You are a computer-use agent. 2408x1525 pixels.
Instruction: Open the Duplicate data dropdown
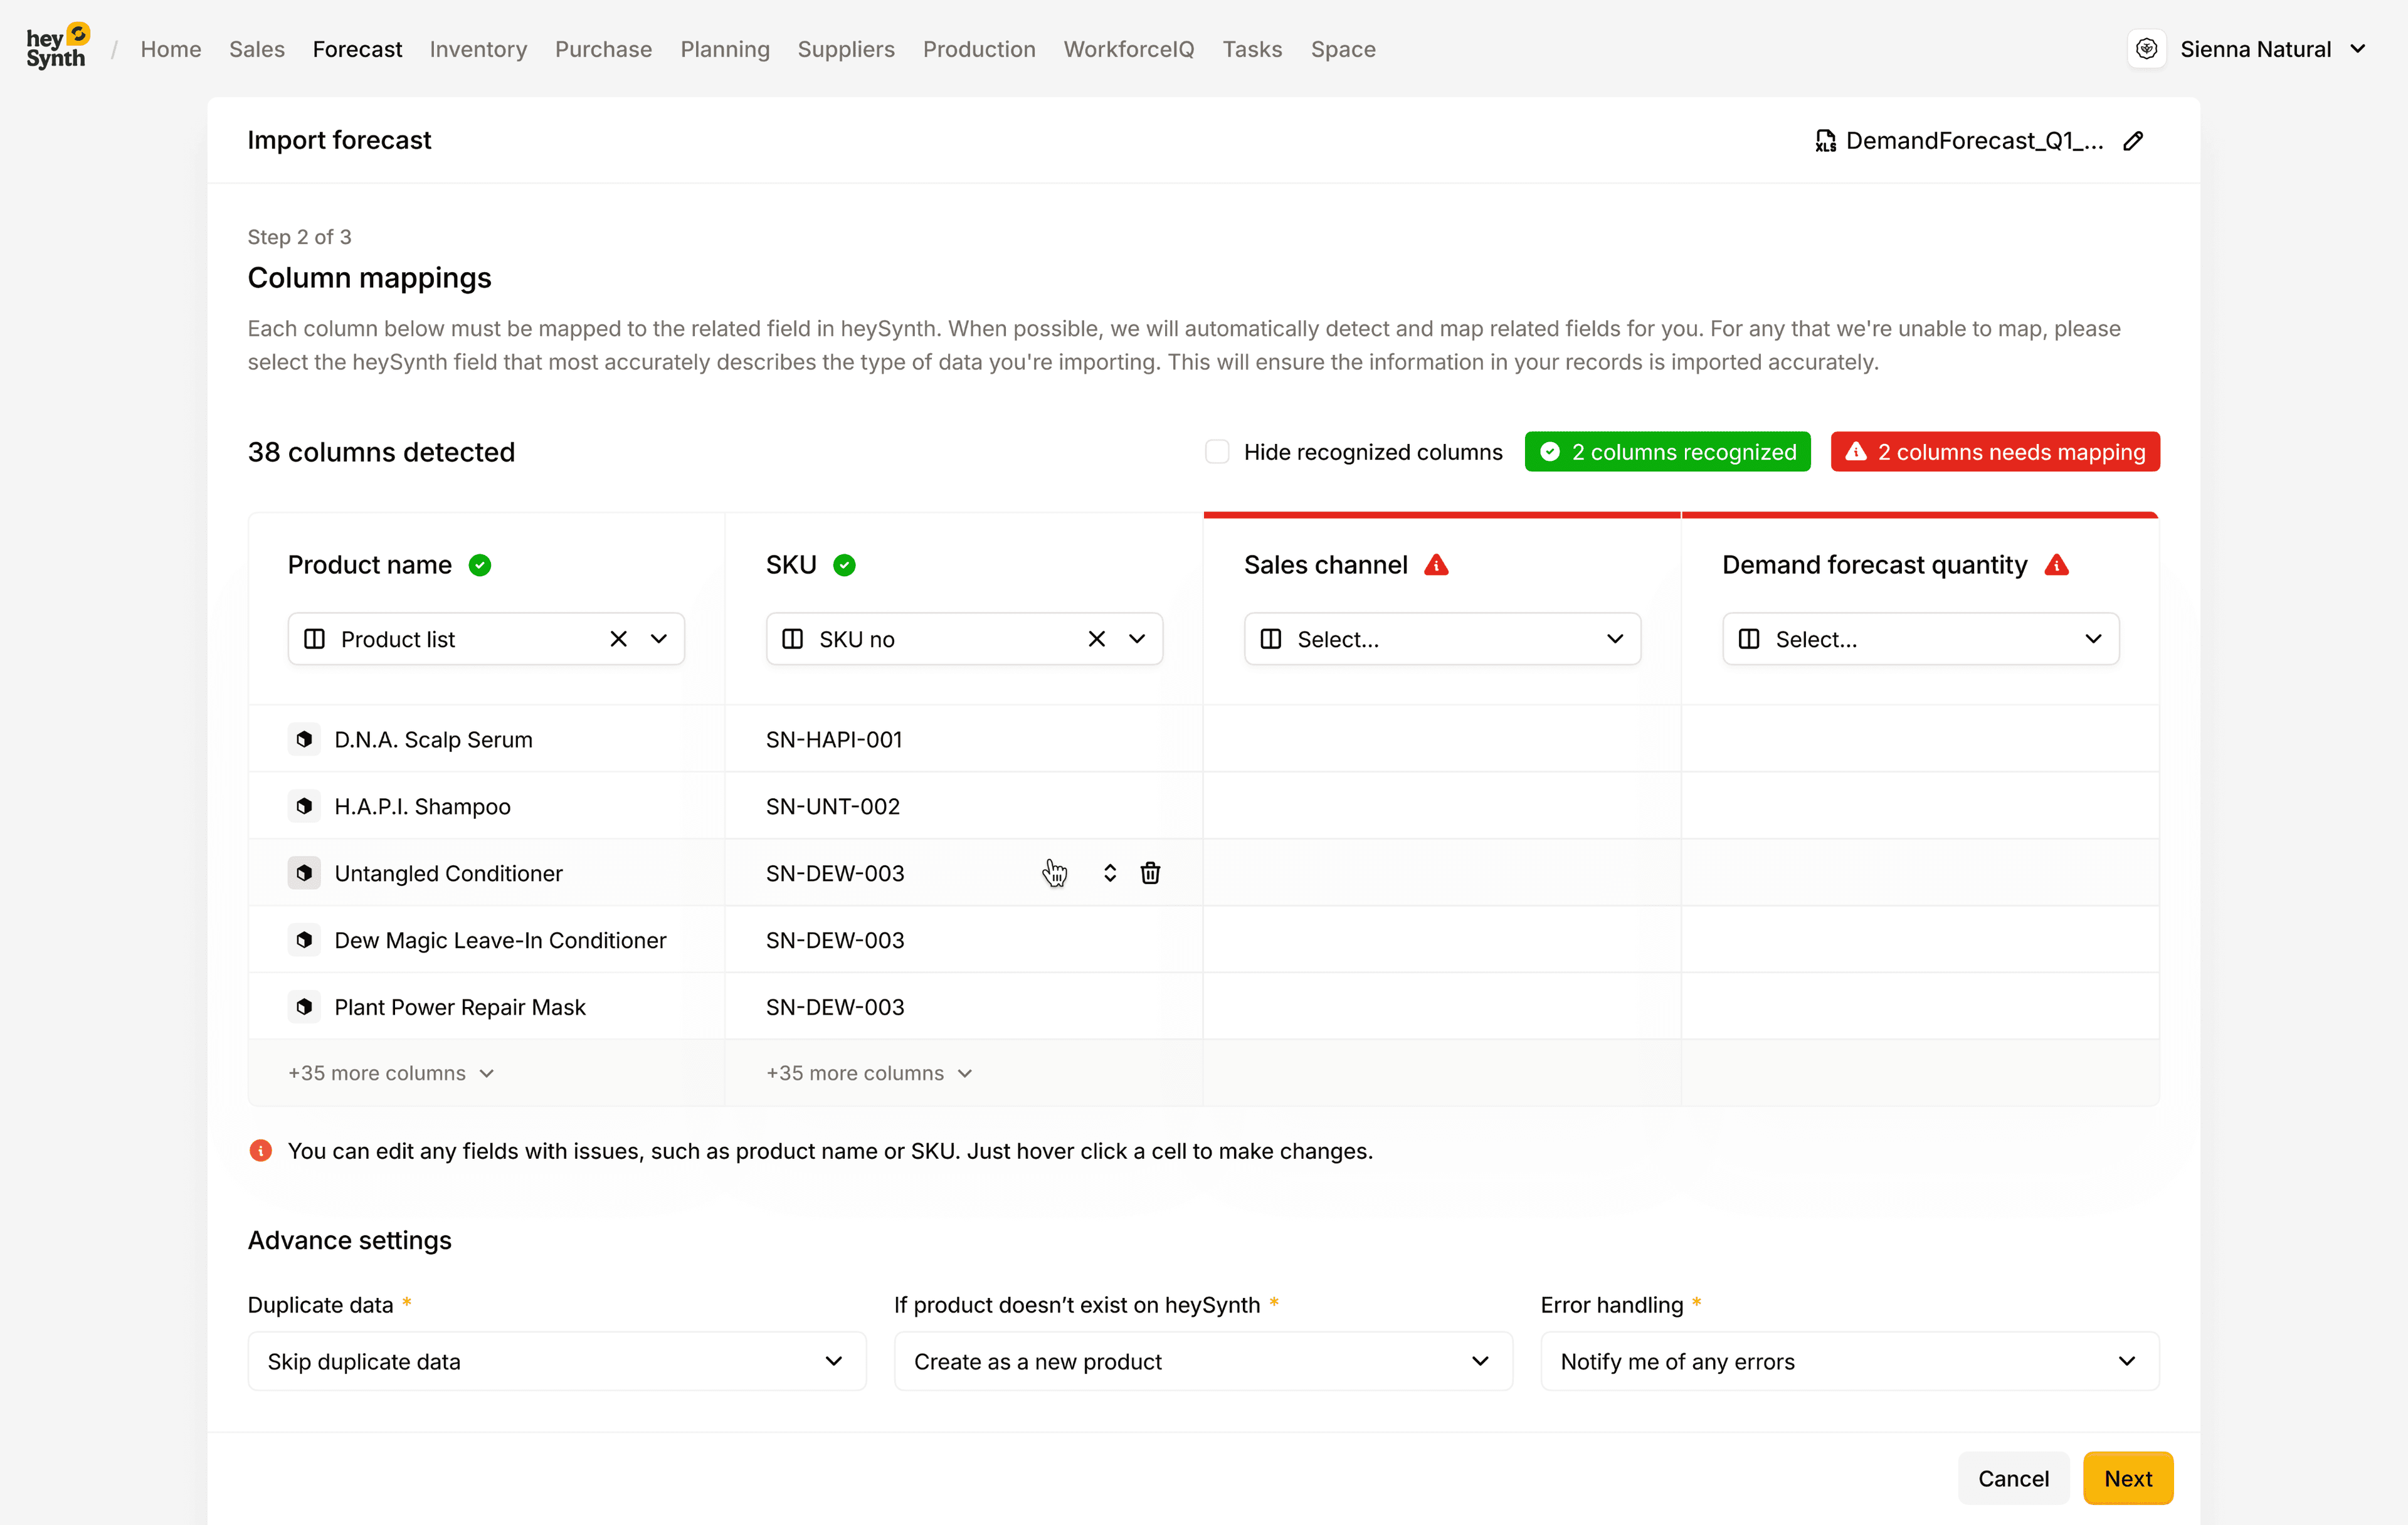(x=556, y=1361)
